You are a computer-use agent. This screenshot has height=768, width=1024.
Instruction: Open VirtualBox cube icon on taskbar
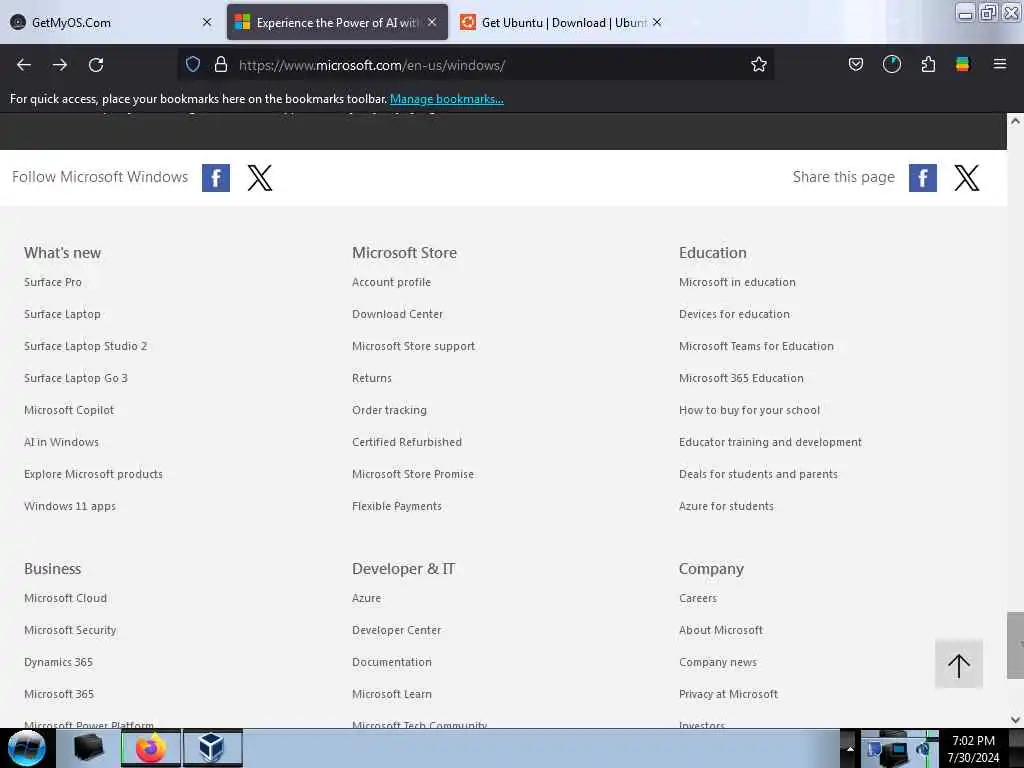coord(212,748)
